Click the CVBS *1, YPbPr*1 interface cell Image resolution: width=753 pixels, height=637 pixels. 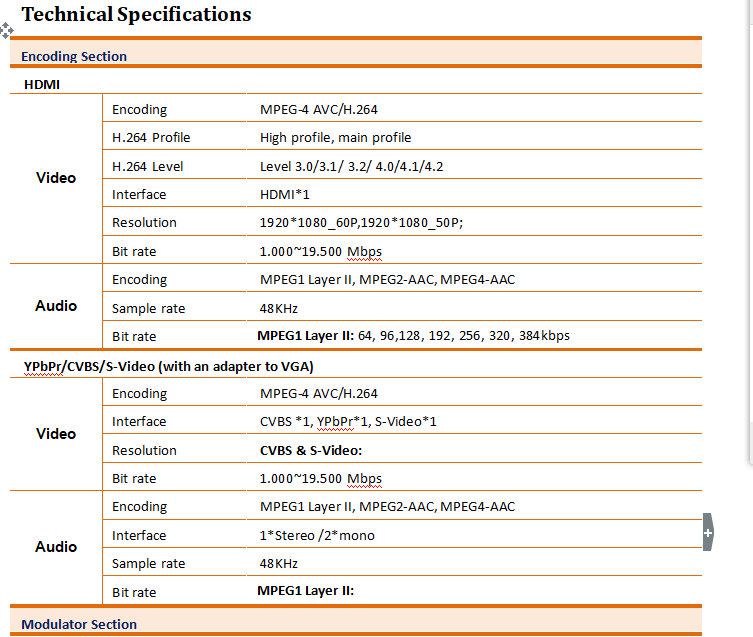348,422
